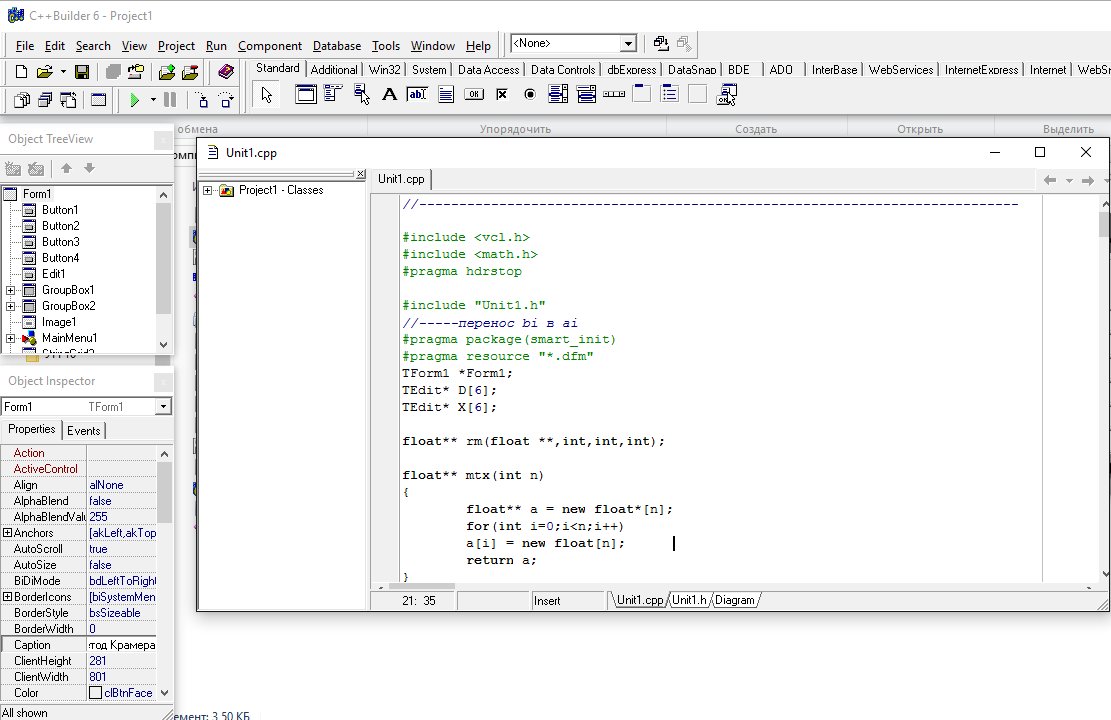Click the New Form toolbar icon
1111x720 pixels.
98,100
